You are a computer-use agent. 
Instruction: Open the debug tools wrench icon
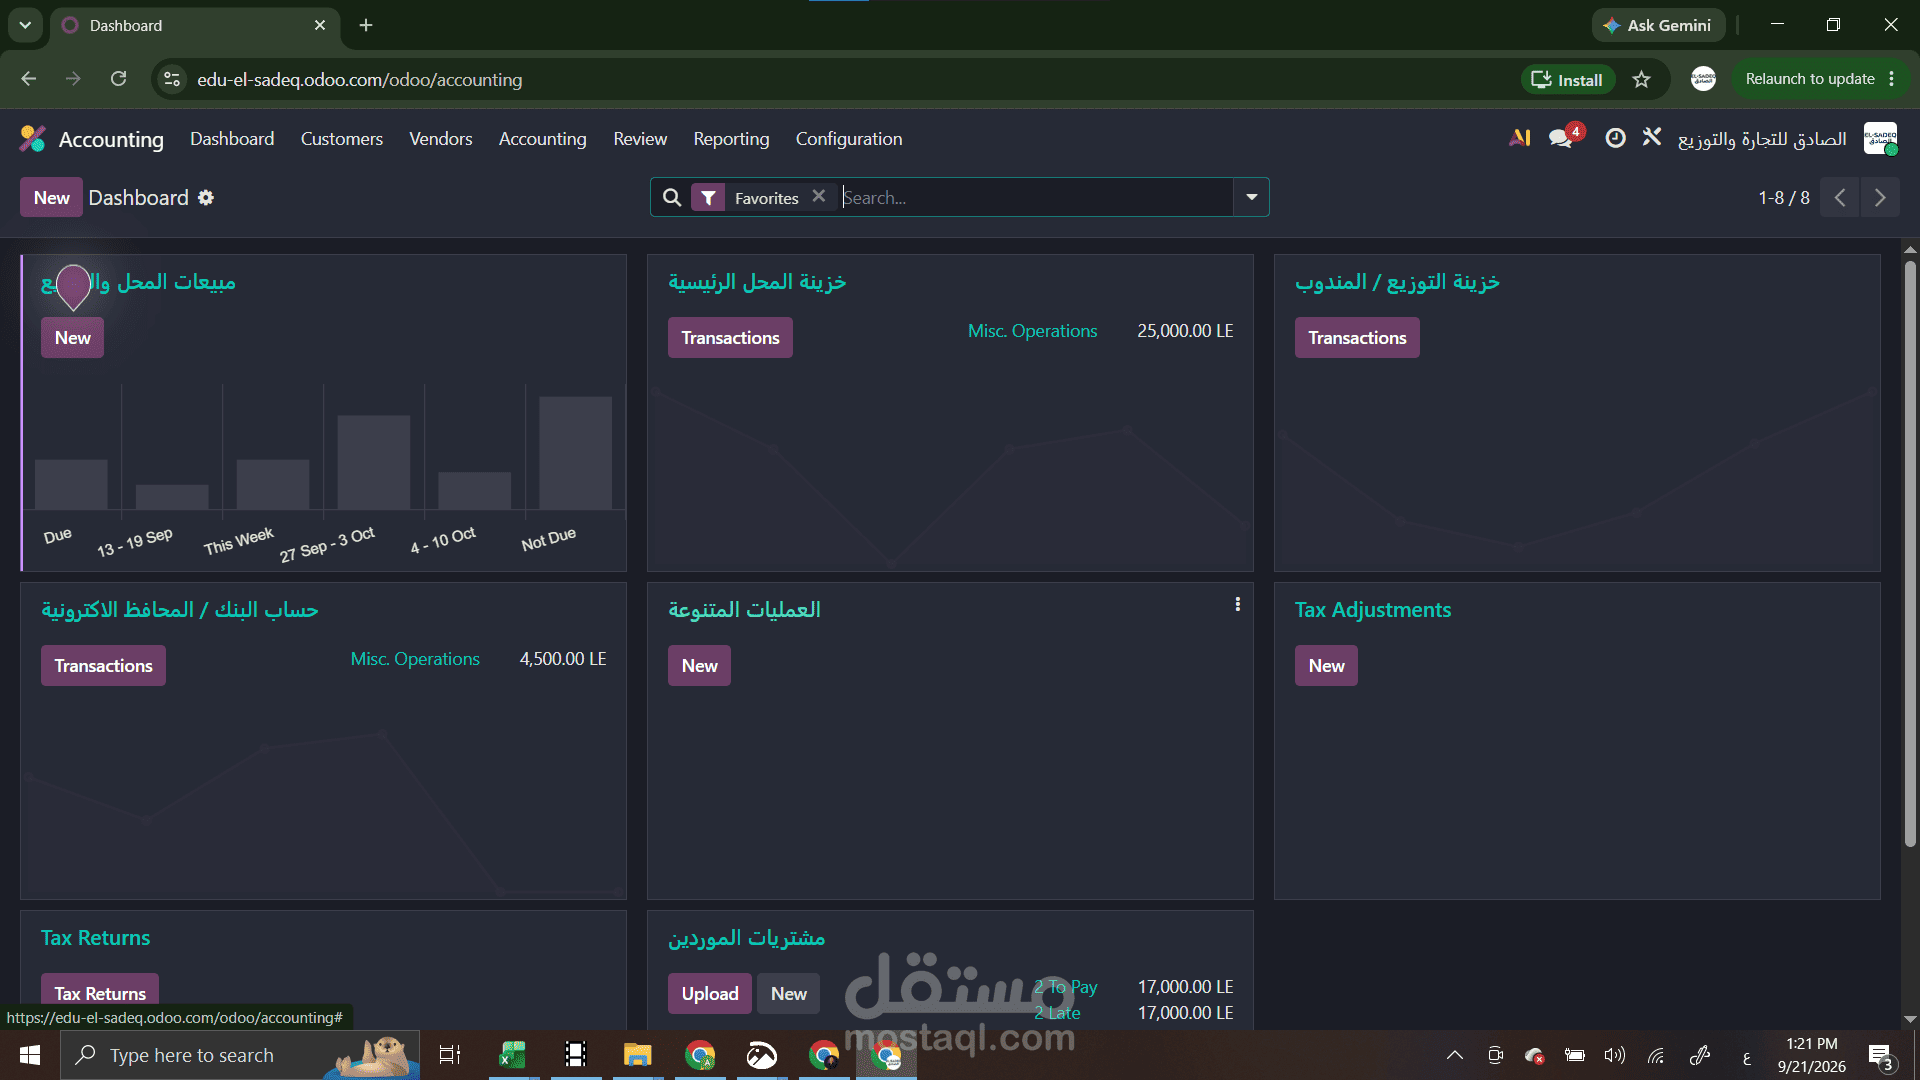pos(1652,137)
